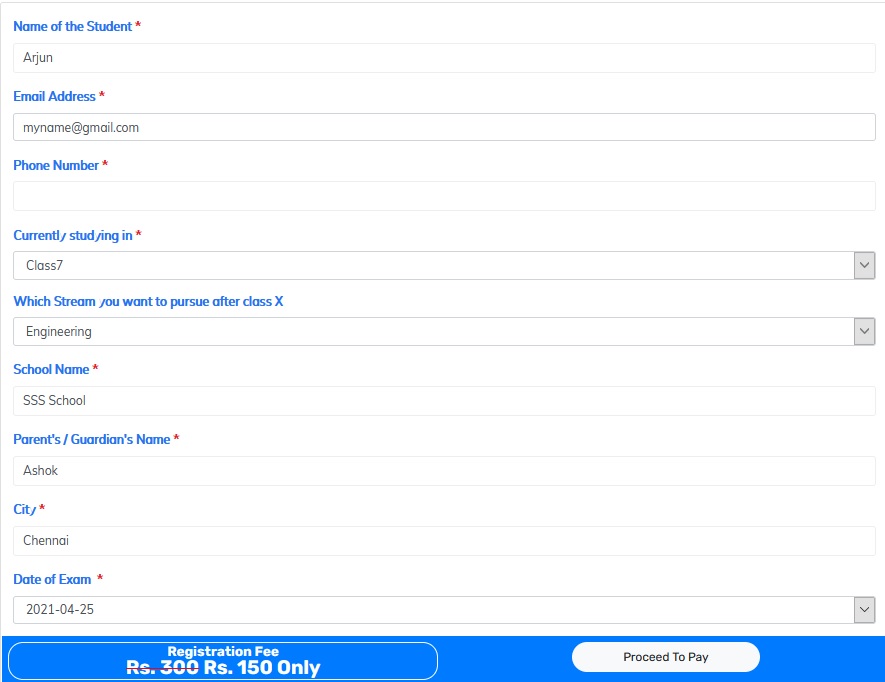
Task: Click the 'Email Address' label text
Action: pyautogui.click(x=54, y=97)
